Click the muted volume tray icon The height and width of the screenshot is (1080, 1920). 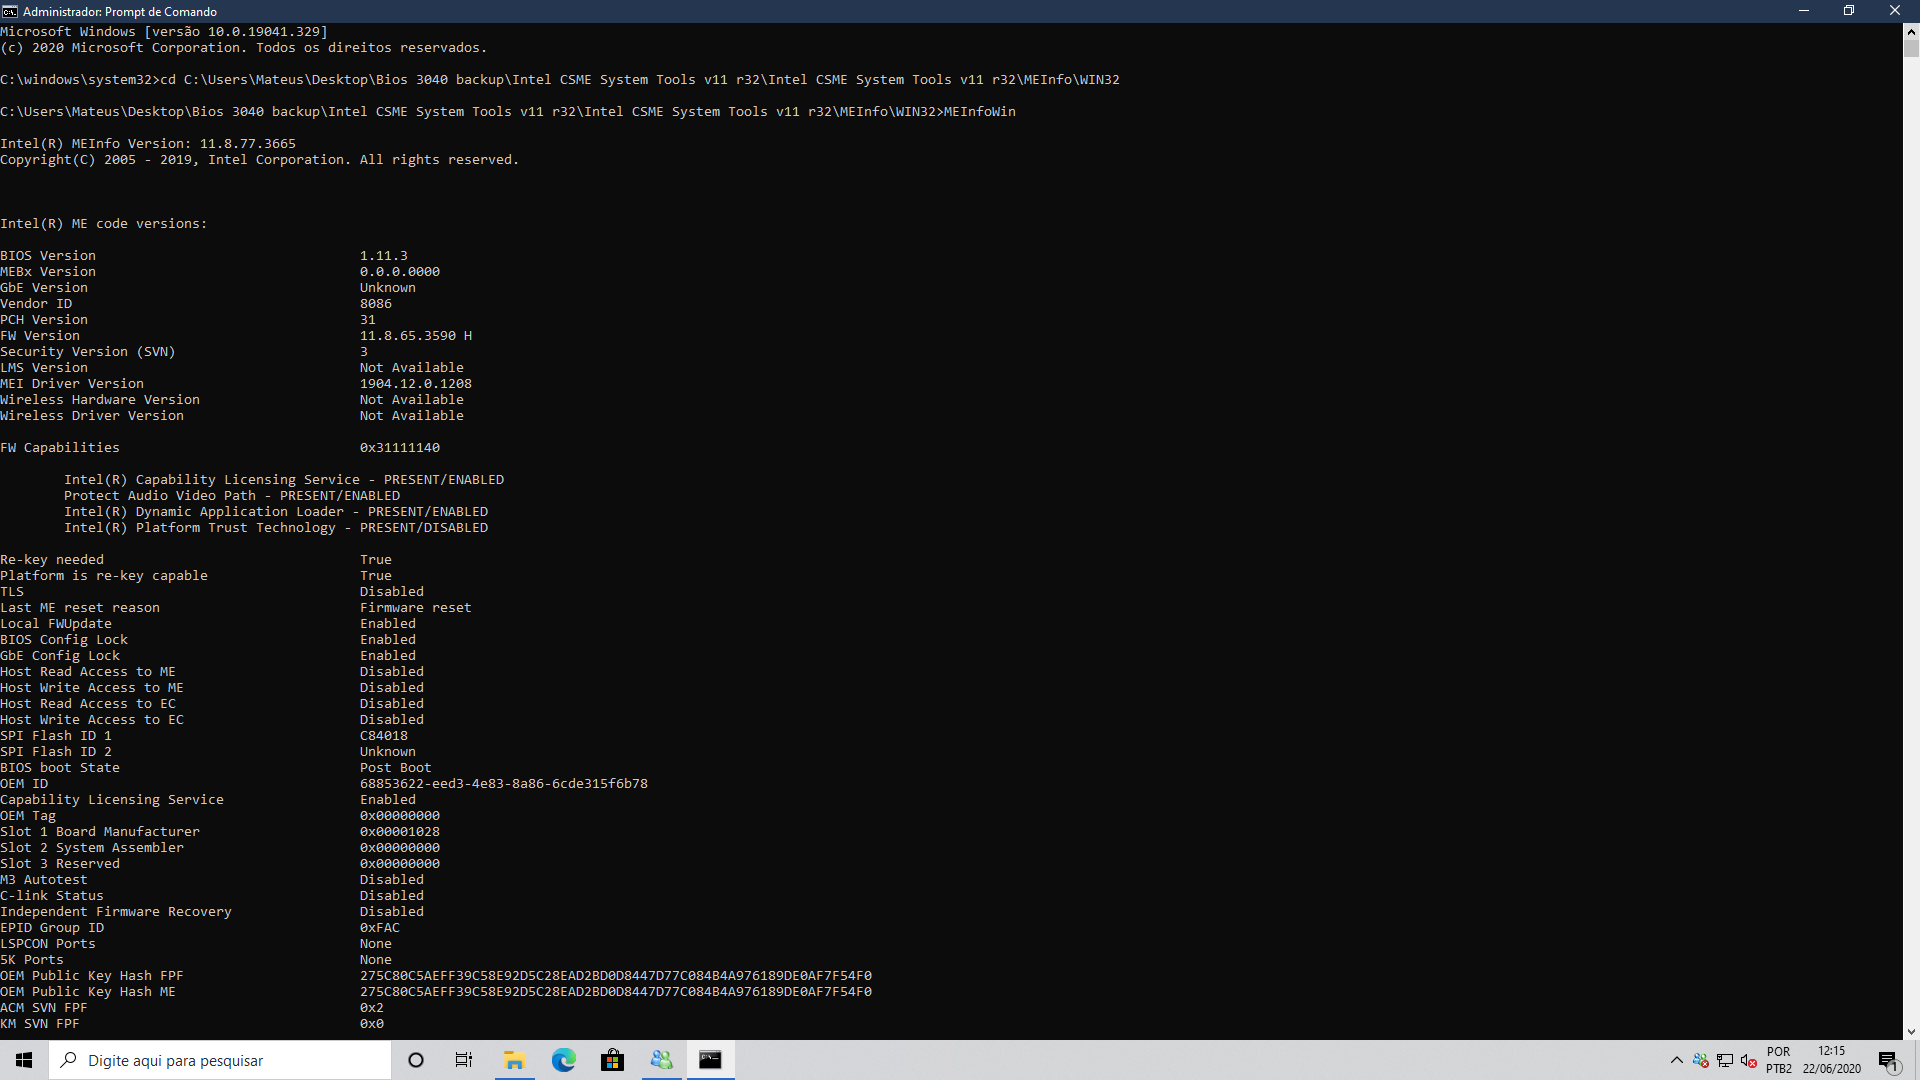(x=1749, y=1061)
